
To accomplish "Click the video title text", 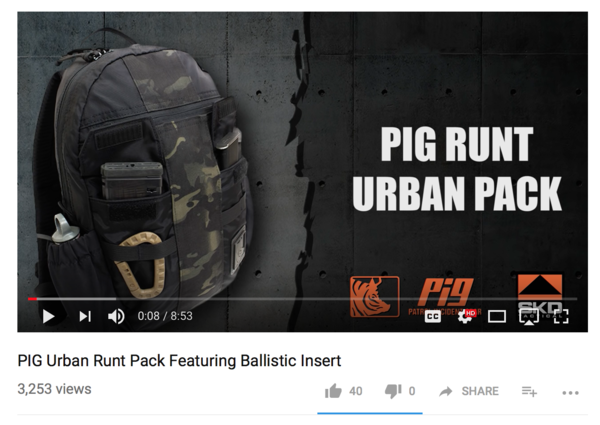I will [179, 361].
